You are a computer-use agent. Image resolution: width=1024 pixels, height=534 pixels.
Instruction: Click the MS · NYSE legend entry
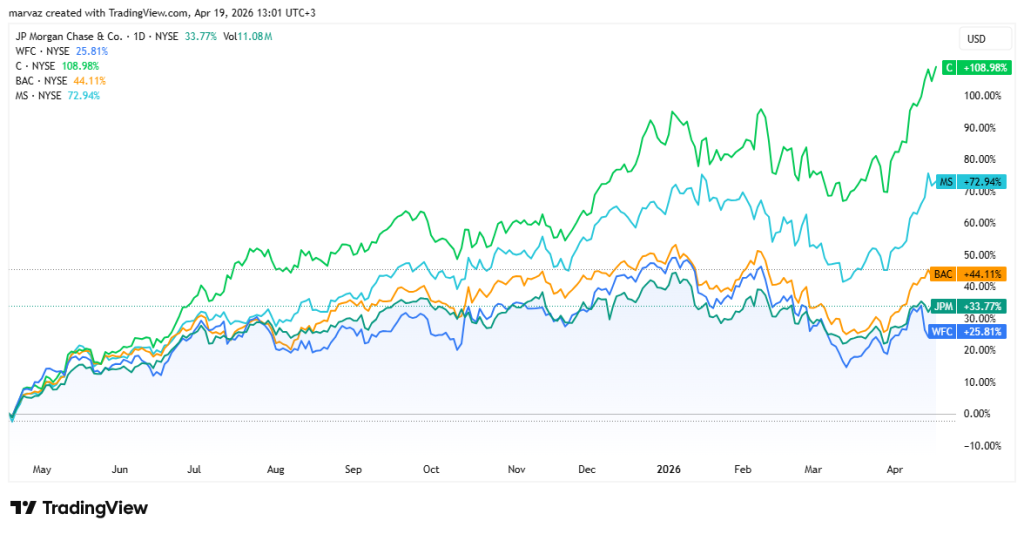pos(39,95)
